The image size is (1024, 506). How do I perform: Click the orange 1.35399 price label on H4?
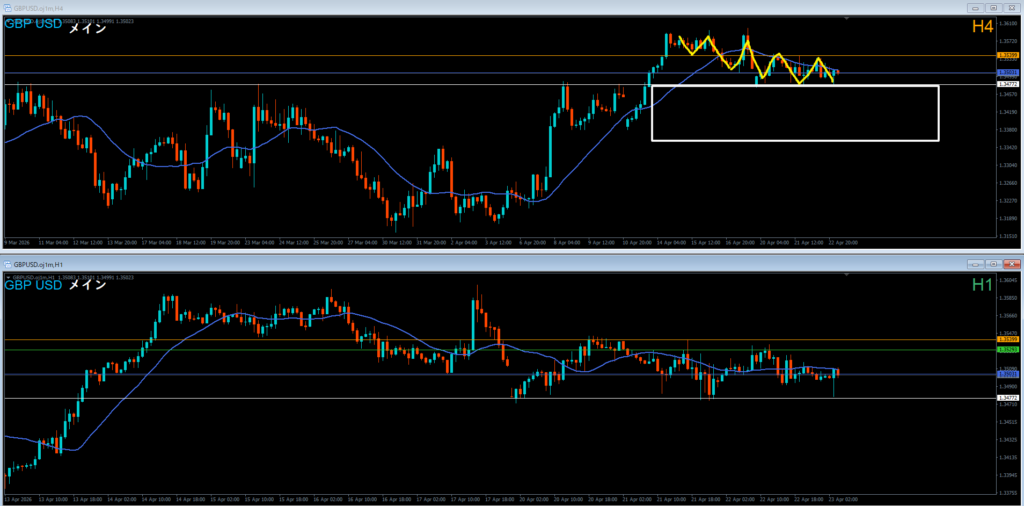(1008, 56)
